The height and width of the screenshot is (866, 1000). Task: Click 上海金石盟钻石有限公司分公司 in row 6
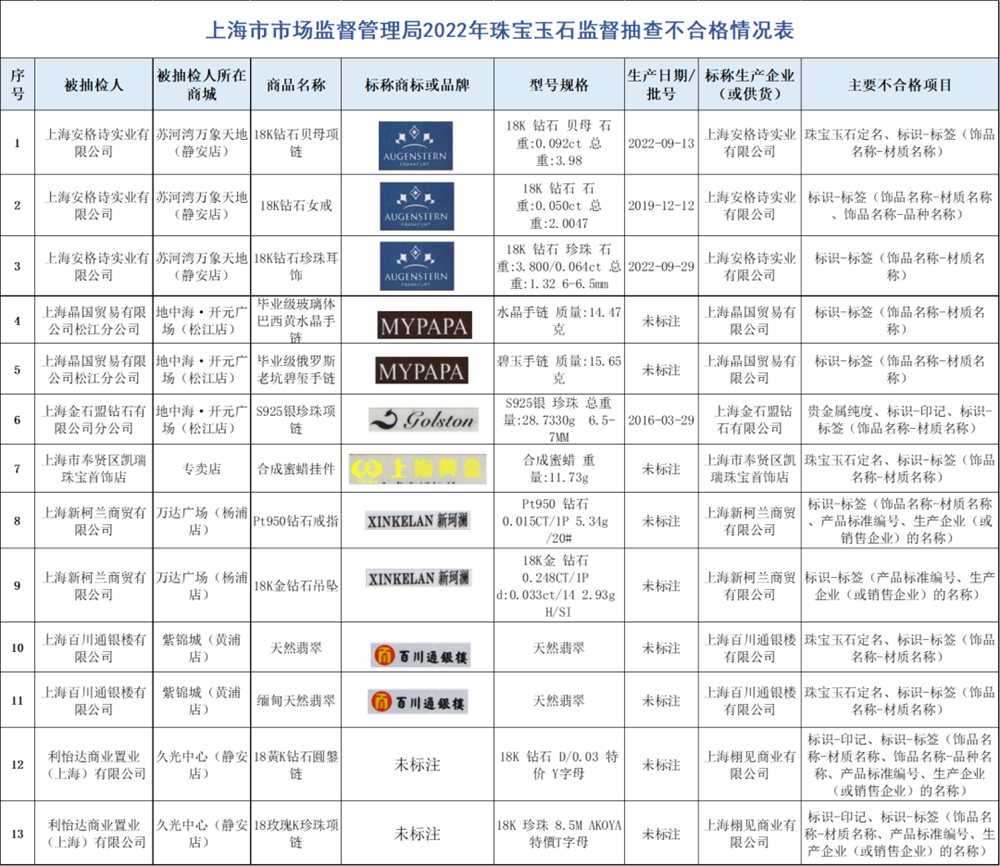pyautogui.click(x=94, y=420)
